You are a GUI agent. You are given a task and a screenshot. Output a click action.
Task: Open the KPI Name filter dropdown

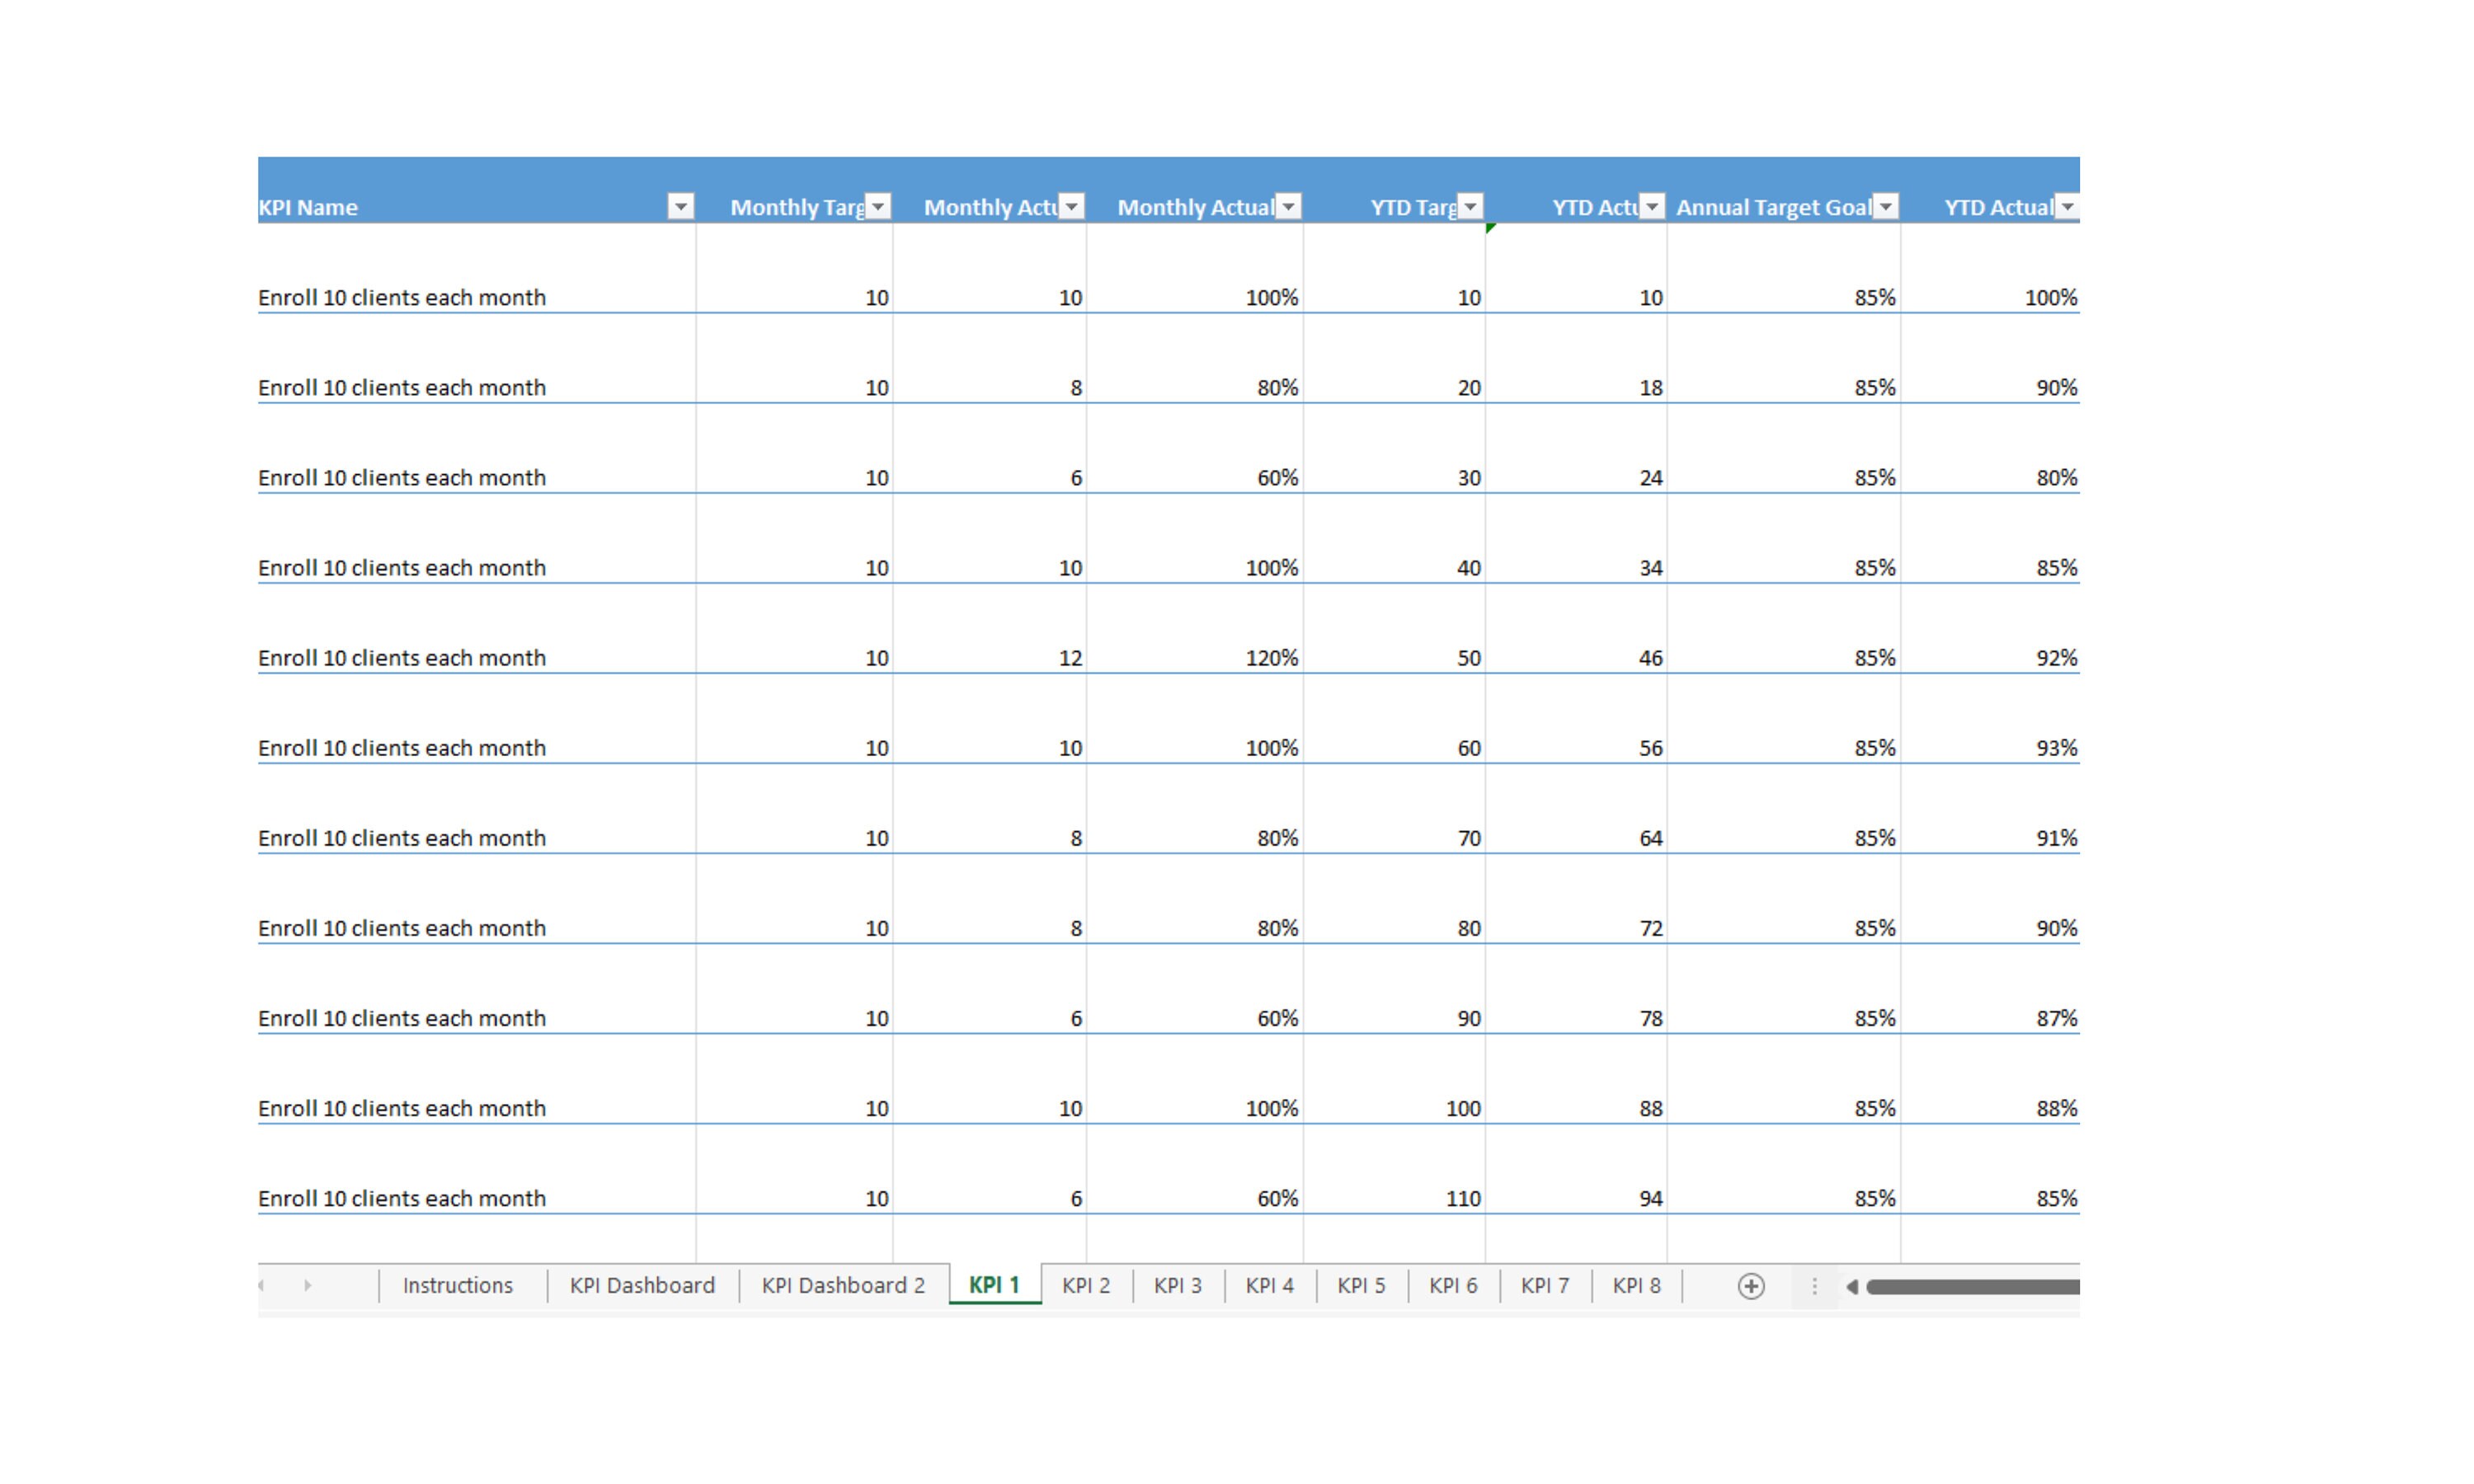(x=681, y=206)
